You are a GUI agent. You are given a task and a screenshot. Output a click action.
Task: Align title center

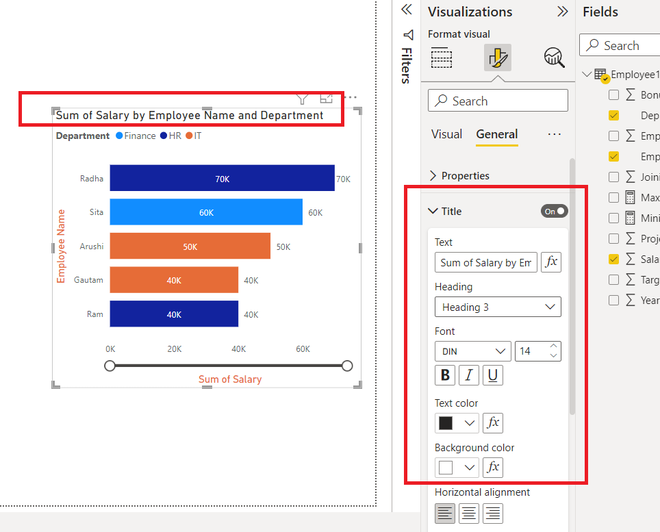pyautogui.click(x=469, y=513)
